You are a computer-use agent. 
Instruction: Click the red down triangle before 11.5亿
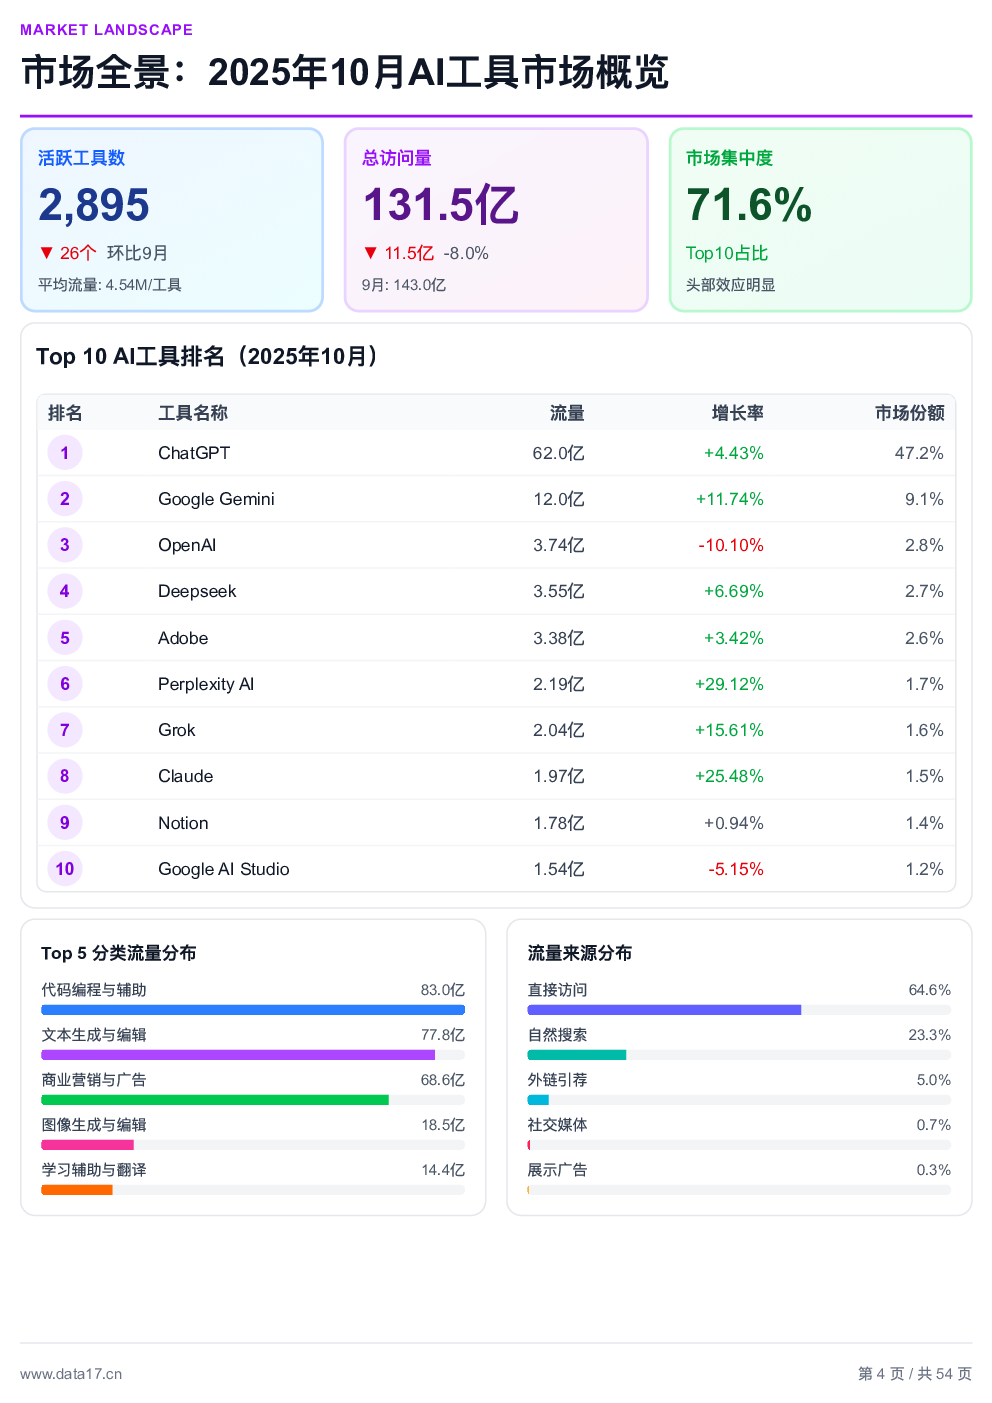click(x=371, y=253)
